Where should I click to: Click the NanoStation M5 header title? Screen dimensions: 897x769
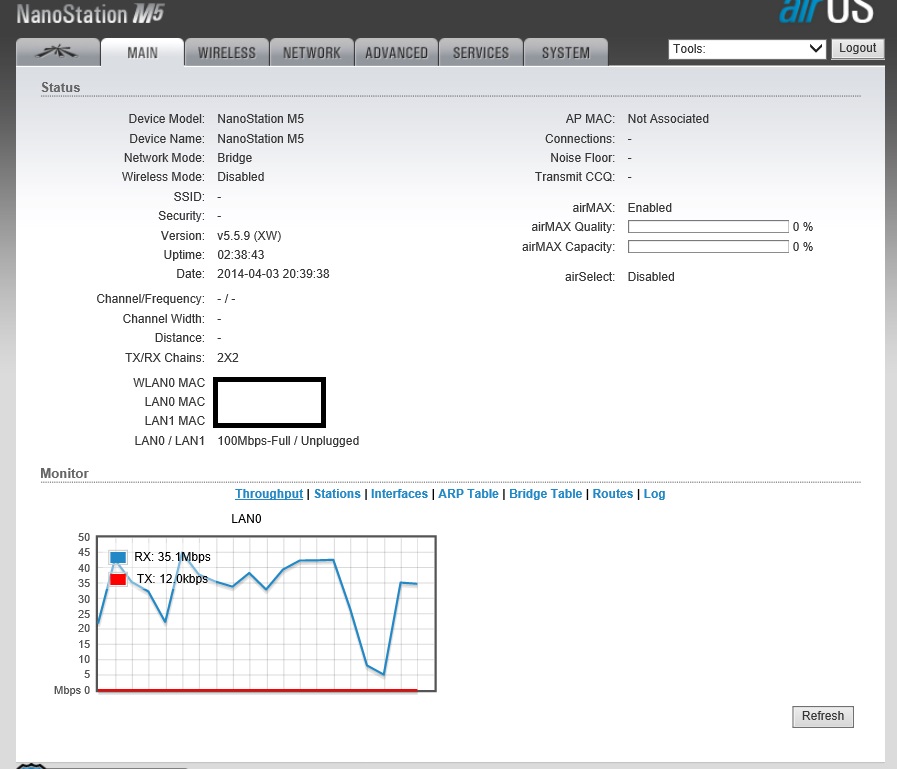(90, 14)
